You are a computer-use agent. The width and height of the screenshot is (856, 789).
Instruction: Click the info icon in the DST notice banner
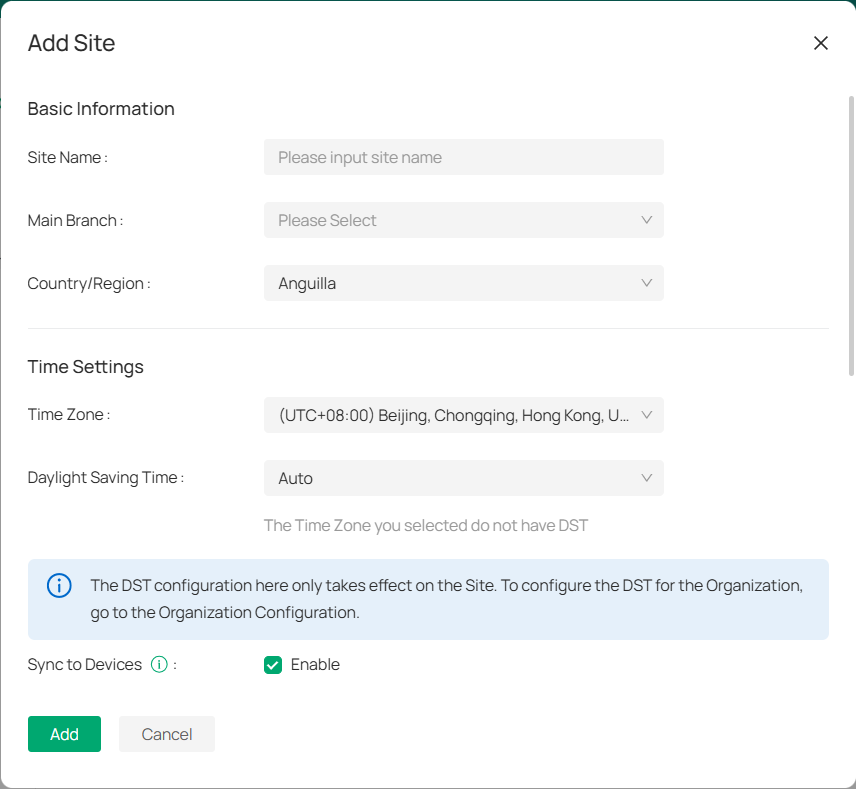click(59, 586)
